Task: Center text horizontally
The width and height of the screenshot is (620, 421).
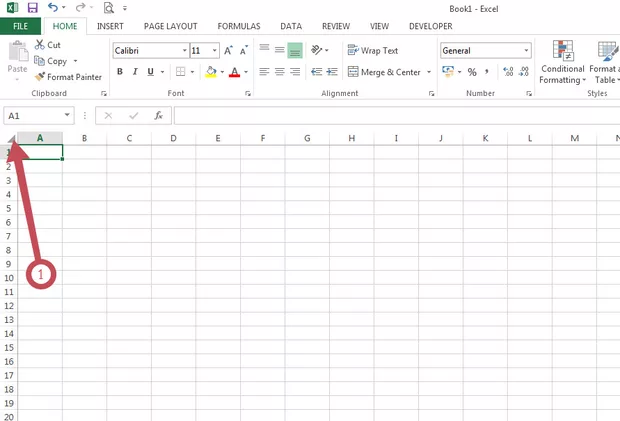Action: [x=280, y=72]
